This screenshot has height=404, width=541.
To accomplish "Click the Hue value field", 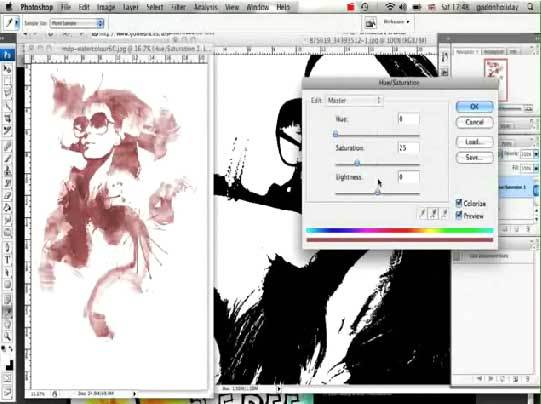I will [x=409, y=119].
